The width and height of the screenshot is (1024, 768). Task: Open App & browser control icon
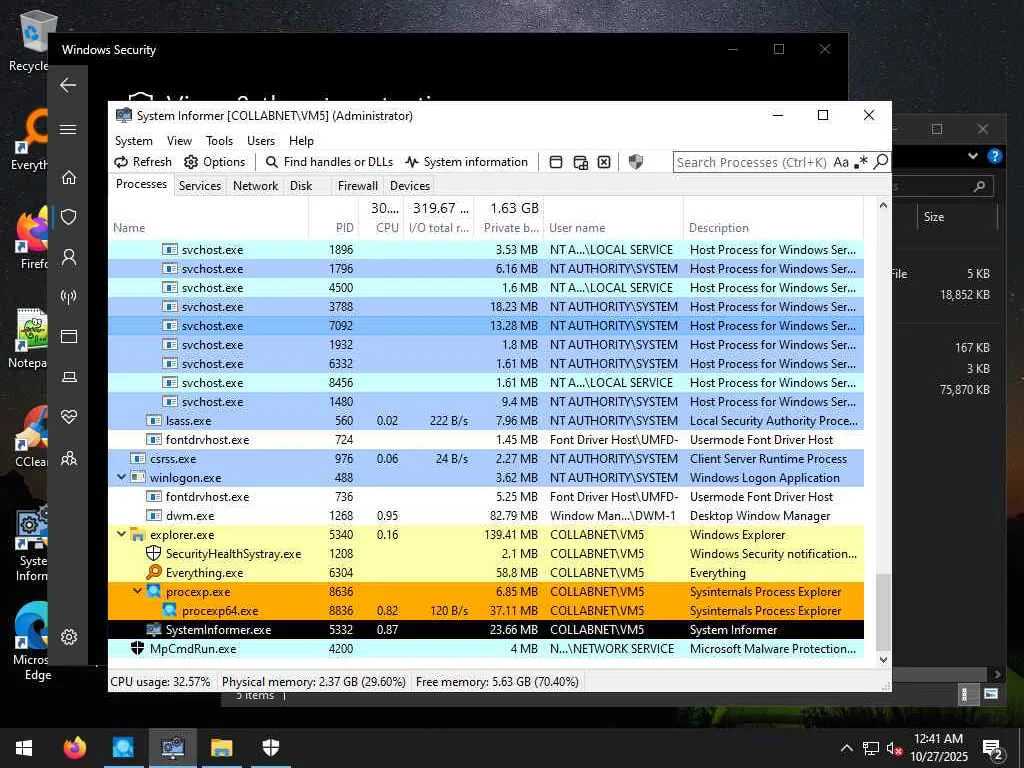[69, 336]
